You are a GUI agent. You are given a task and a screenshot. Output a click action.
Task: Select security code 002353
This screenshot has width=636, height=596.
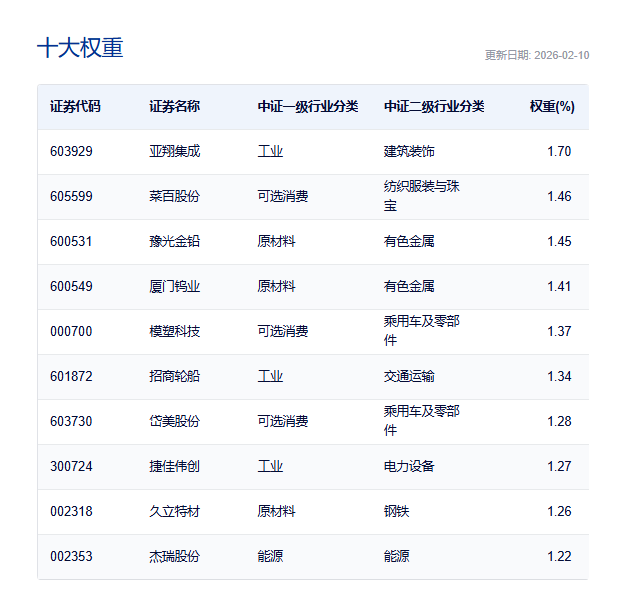[71, 557]
